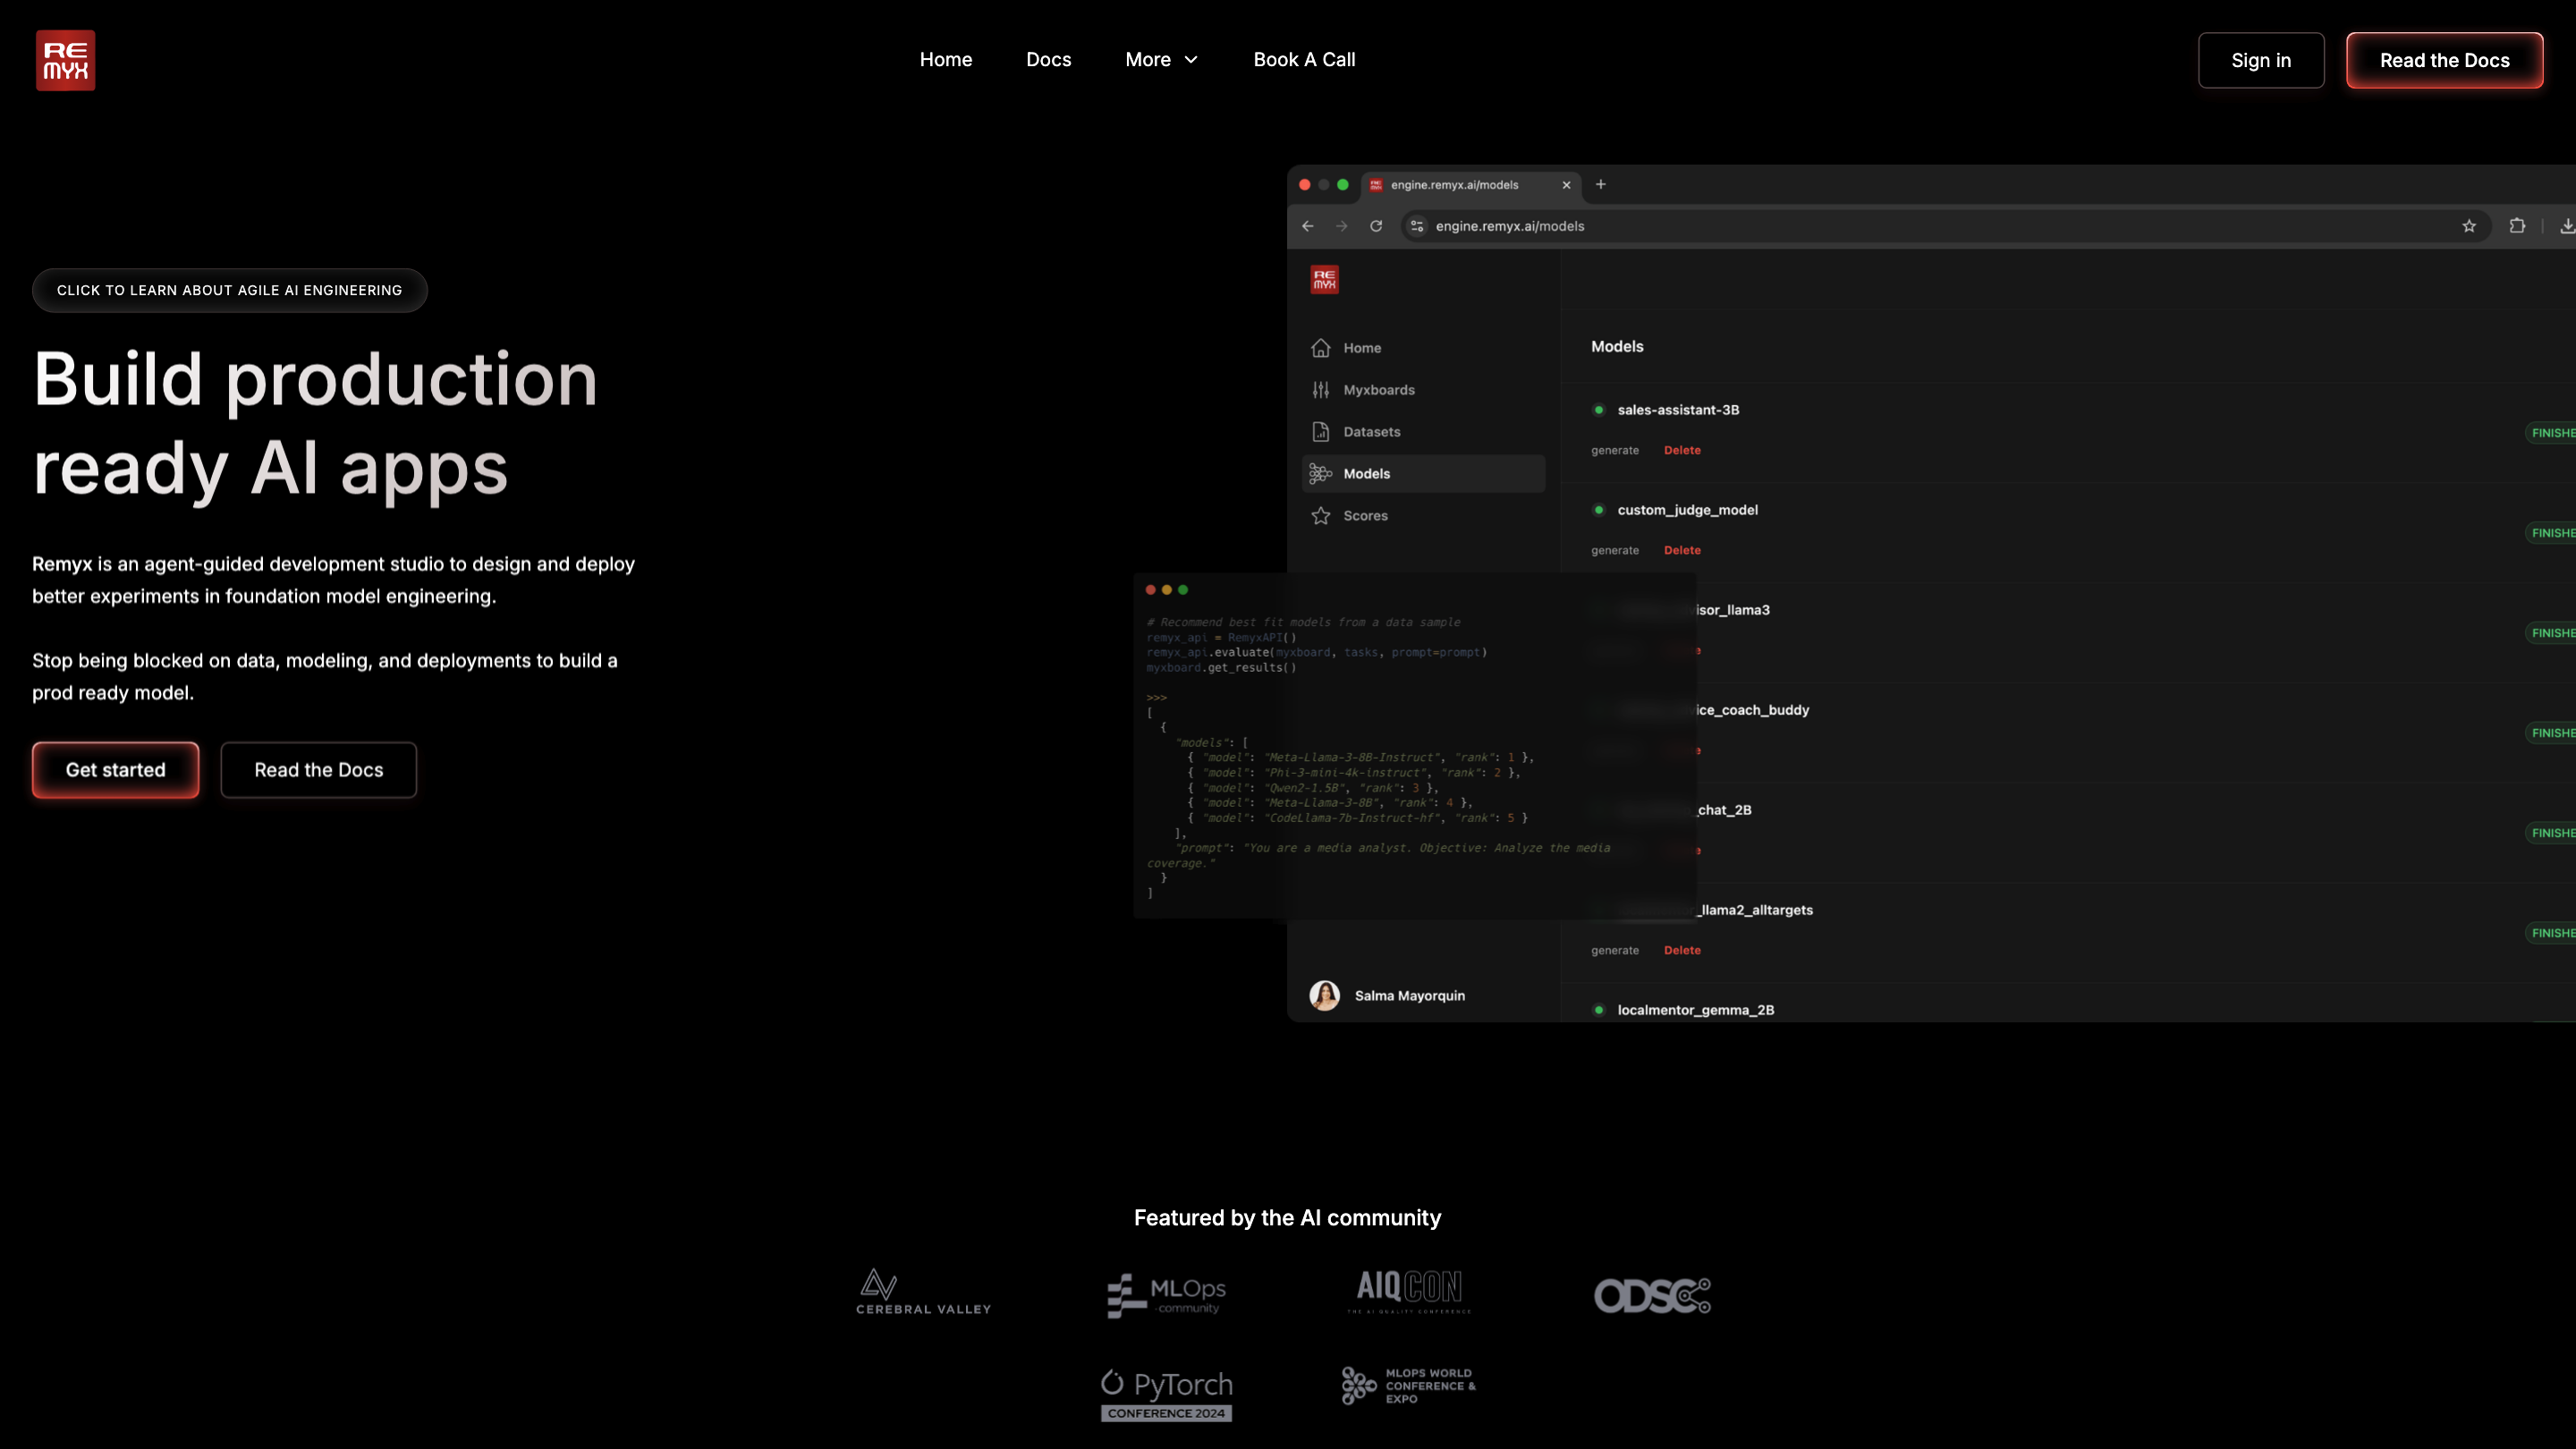Click the AIQCON conference logo
Image resolution: width=2576 pixels, height=1449 pixels.
1409,1290
